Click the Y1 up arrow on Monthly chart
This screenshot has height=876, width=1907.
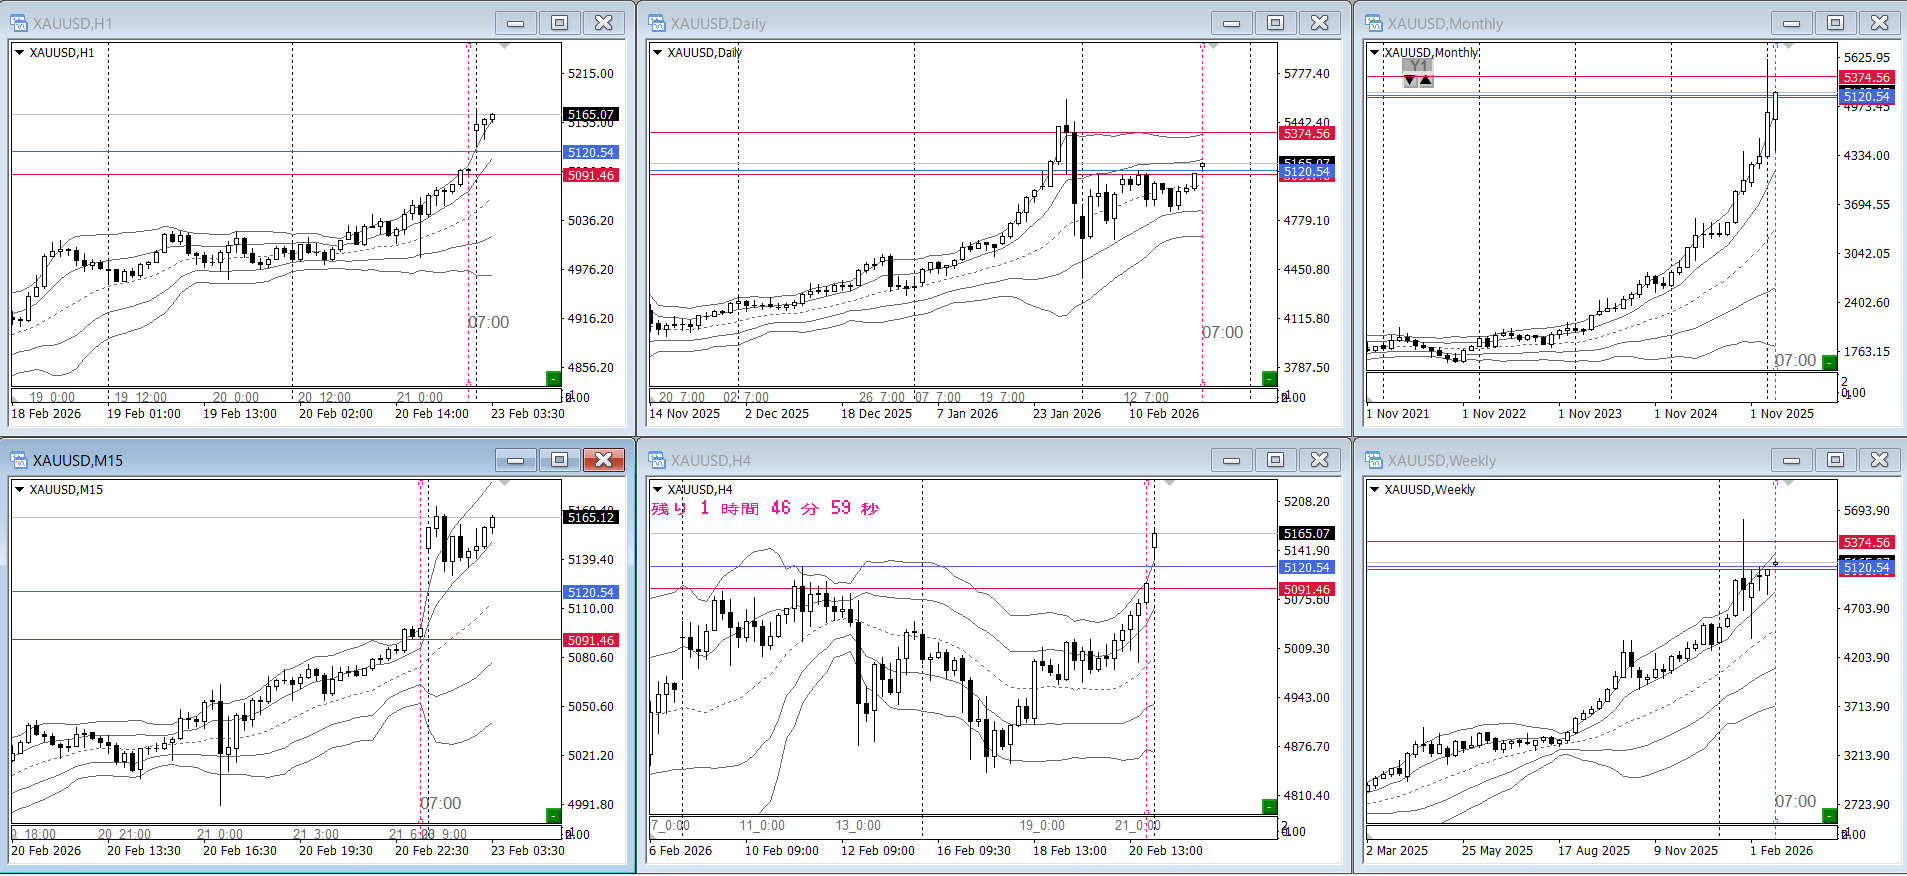coord(1426,81)
